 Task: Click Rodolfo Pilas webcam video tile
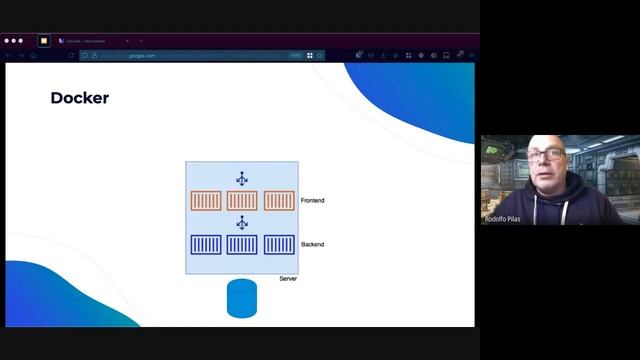(560, 180)
